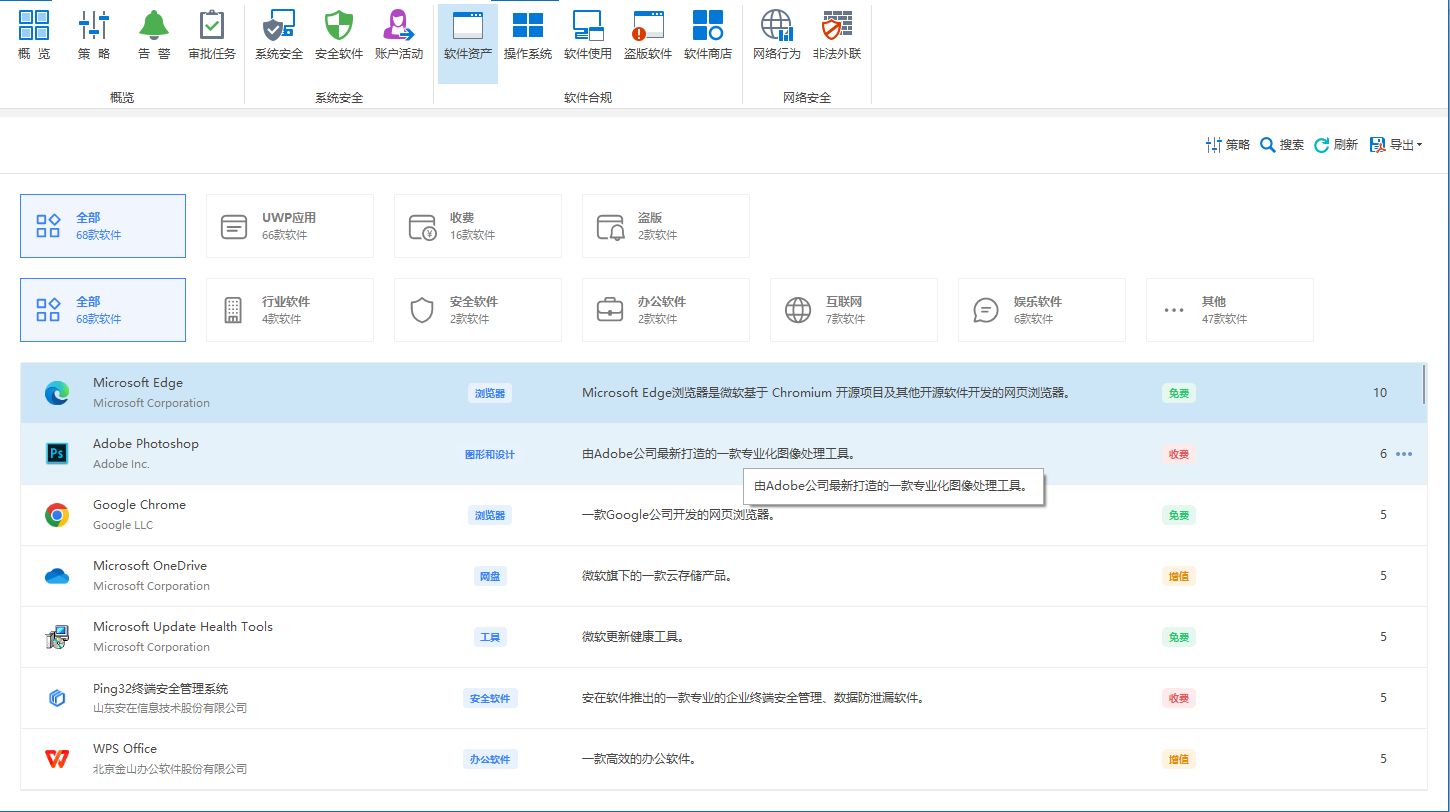The width and height of the screenshot is (1450, 812).
Task: Select the second-row 全部 category card
Action: click(103, 310)
